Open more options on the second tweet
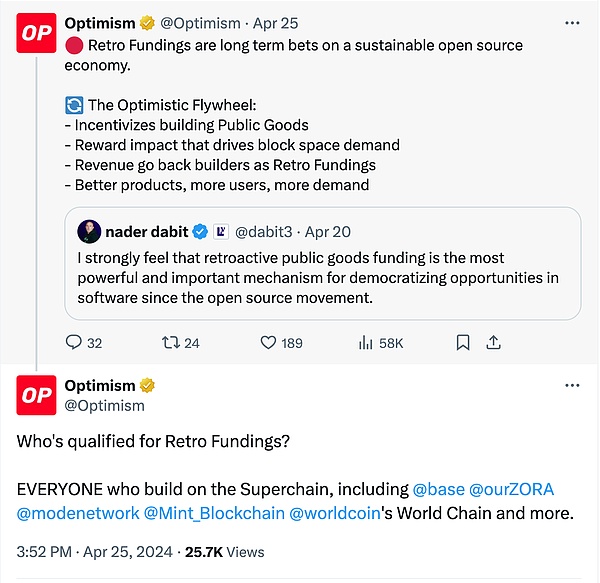This screenshot has height=583, width=600. (x=571, y=385)
